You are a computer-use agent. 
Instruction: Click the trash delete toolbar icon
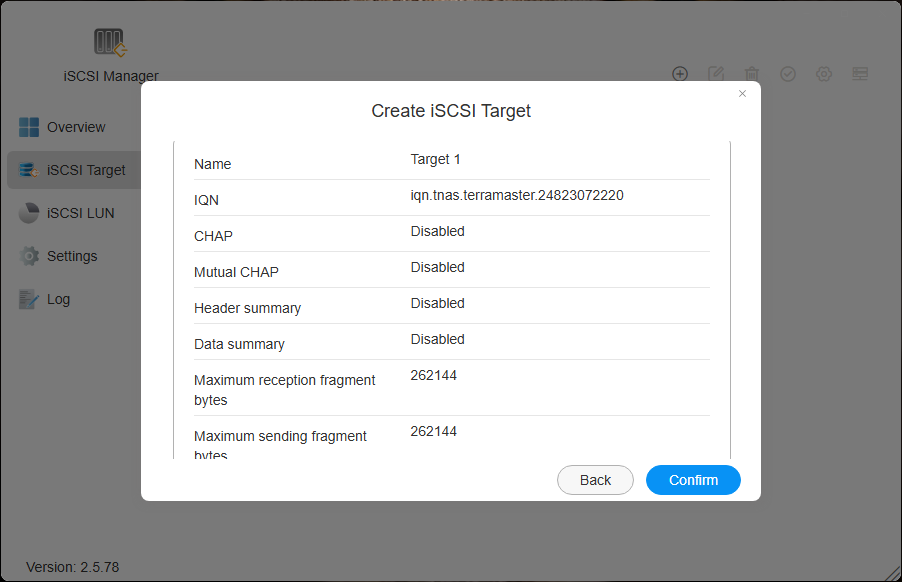point(752,74)
